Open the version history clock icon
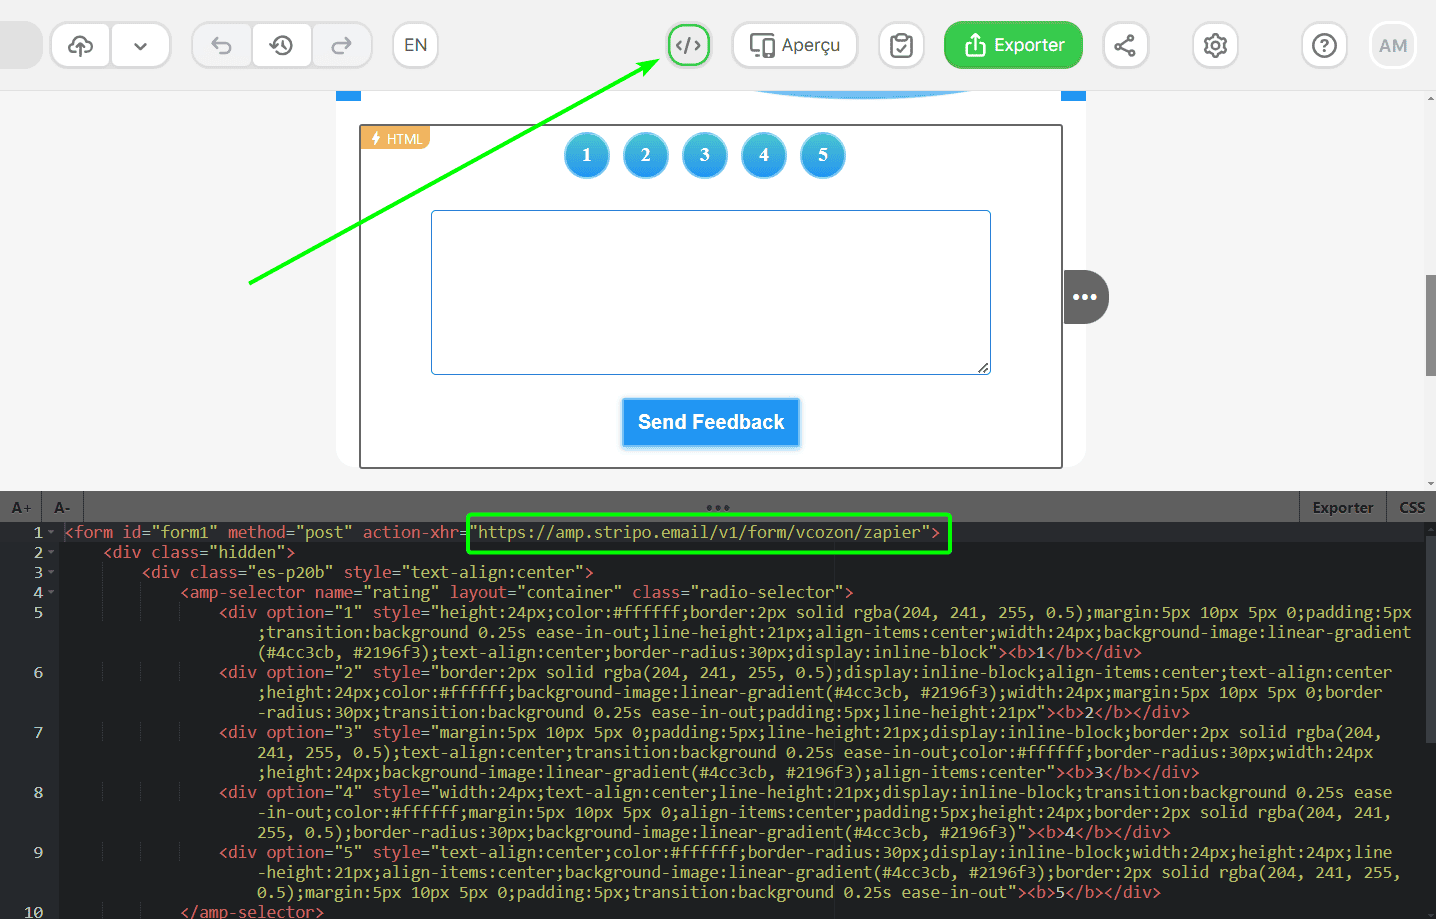This screenshot has height=919, width=1436. click(x=282, y=45)
